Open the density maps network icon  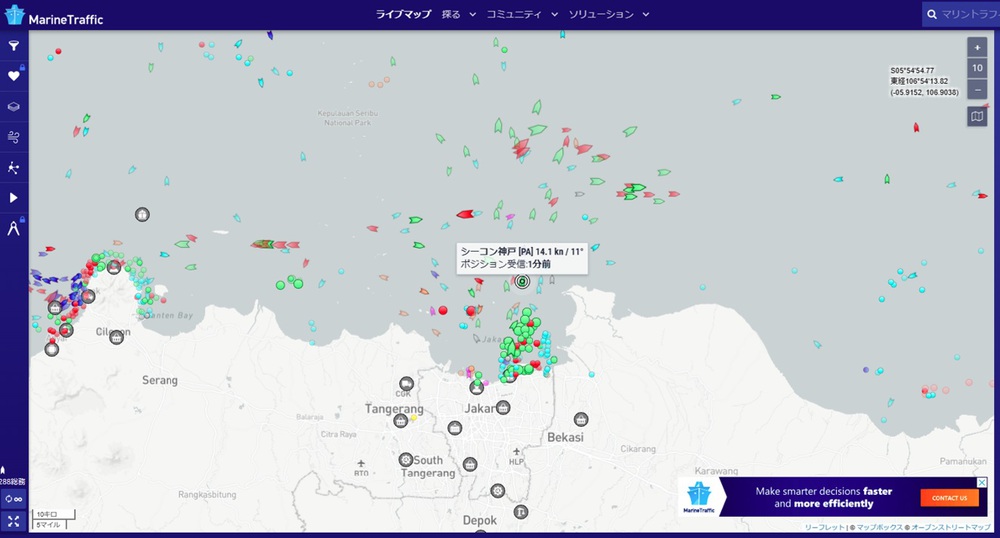pos(14,167)
